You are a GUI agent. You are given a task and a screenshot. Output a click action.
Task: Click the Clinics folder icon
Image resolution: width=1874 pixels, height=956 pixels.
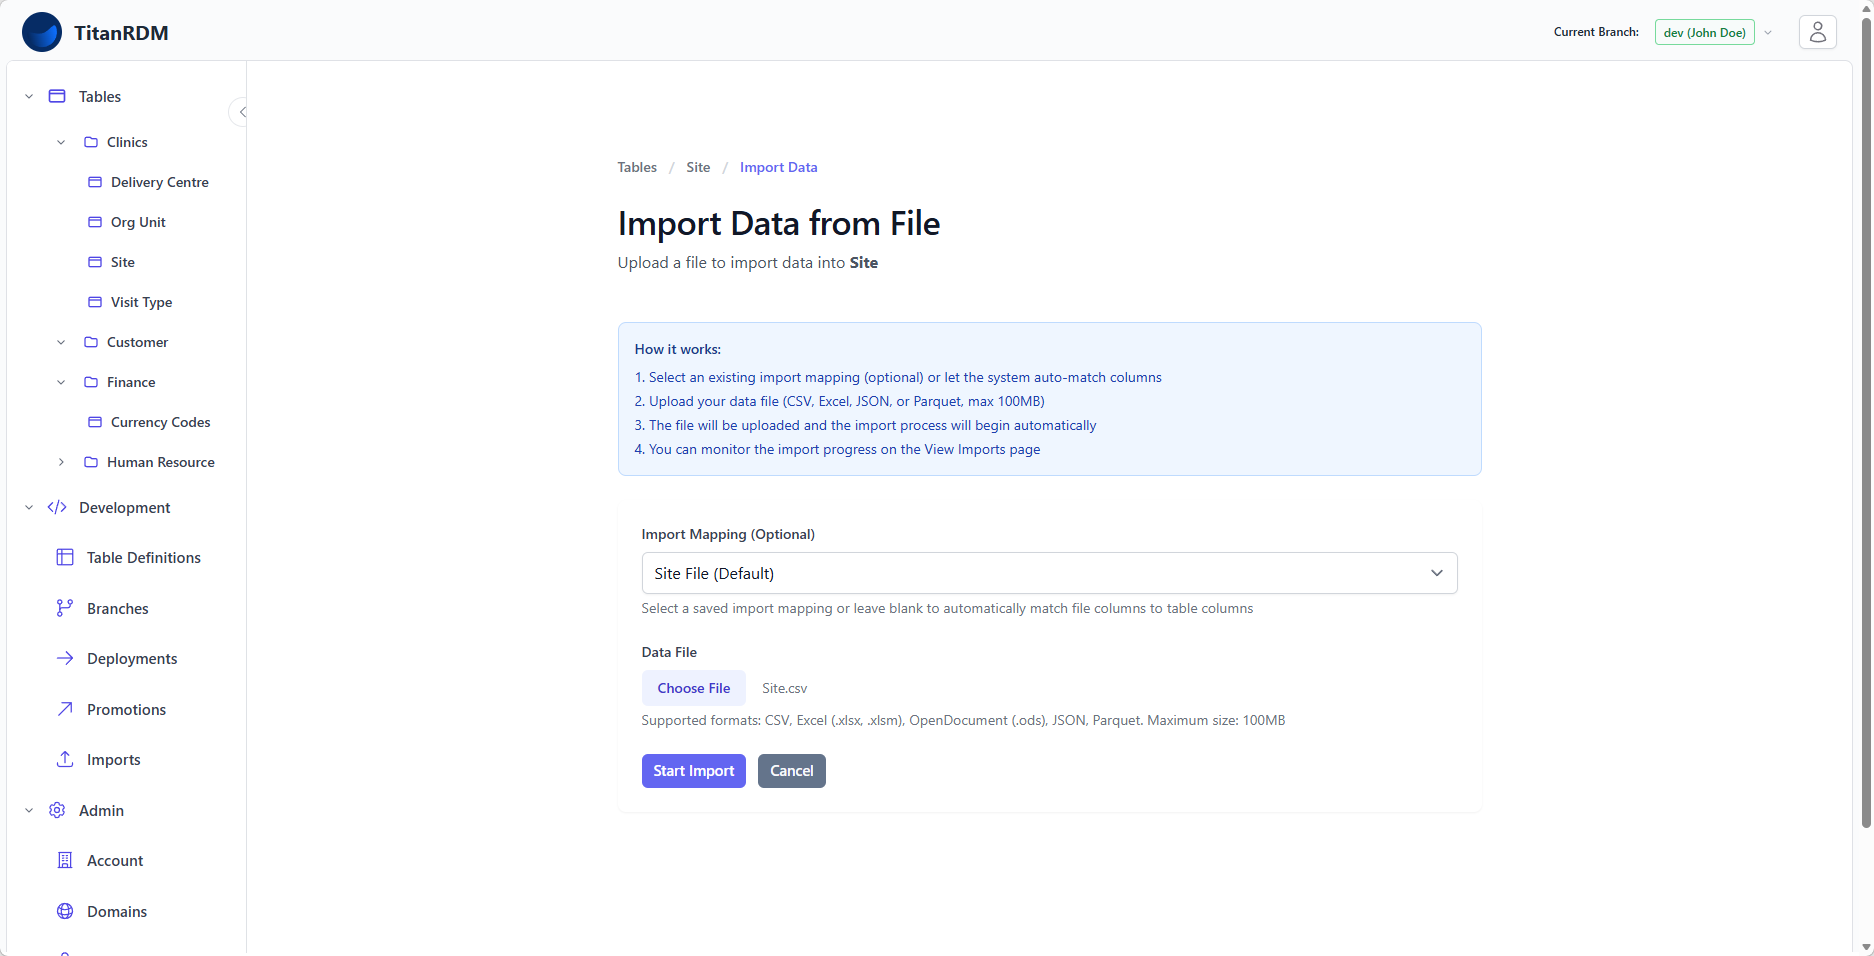coord(91,142)
